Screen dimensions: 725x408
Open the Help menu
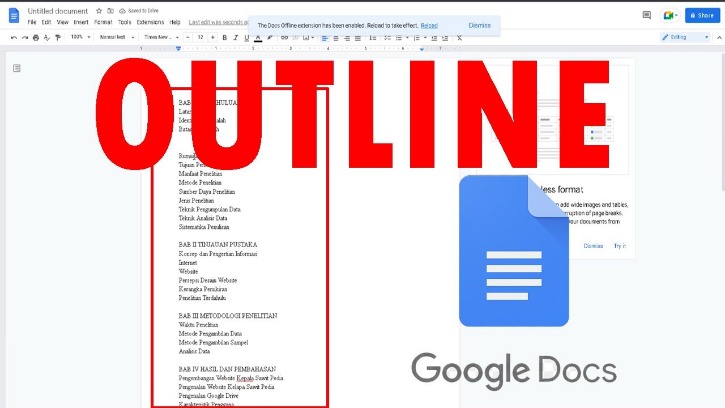coord(175,22)
